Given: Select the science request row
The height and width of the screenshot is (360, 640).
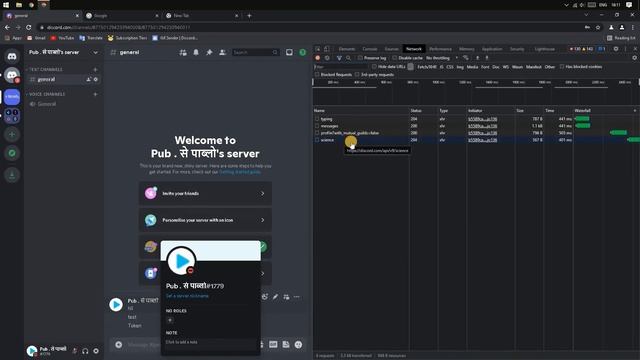Looking at the screenshot, I should click(476, 140).
